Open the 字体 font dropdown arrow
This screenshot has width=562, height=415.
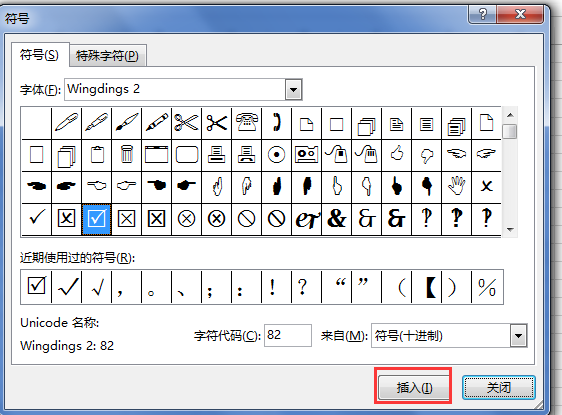tap(294, 90)
